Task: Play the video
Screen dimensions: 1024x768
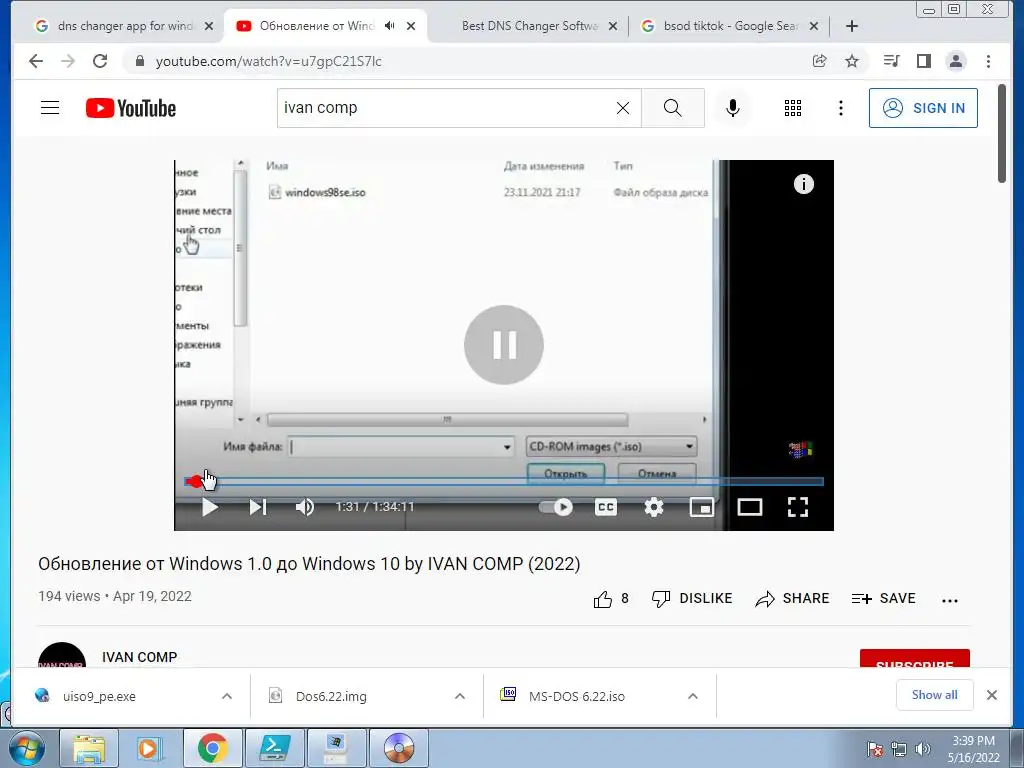Action: (210, 507)
